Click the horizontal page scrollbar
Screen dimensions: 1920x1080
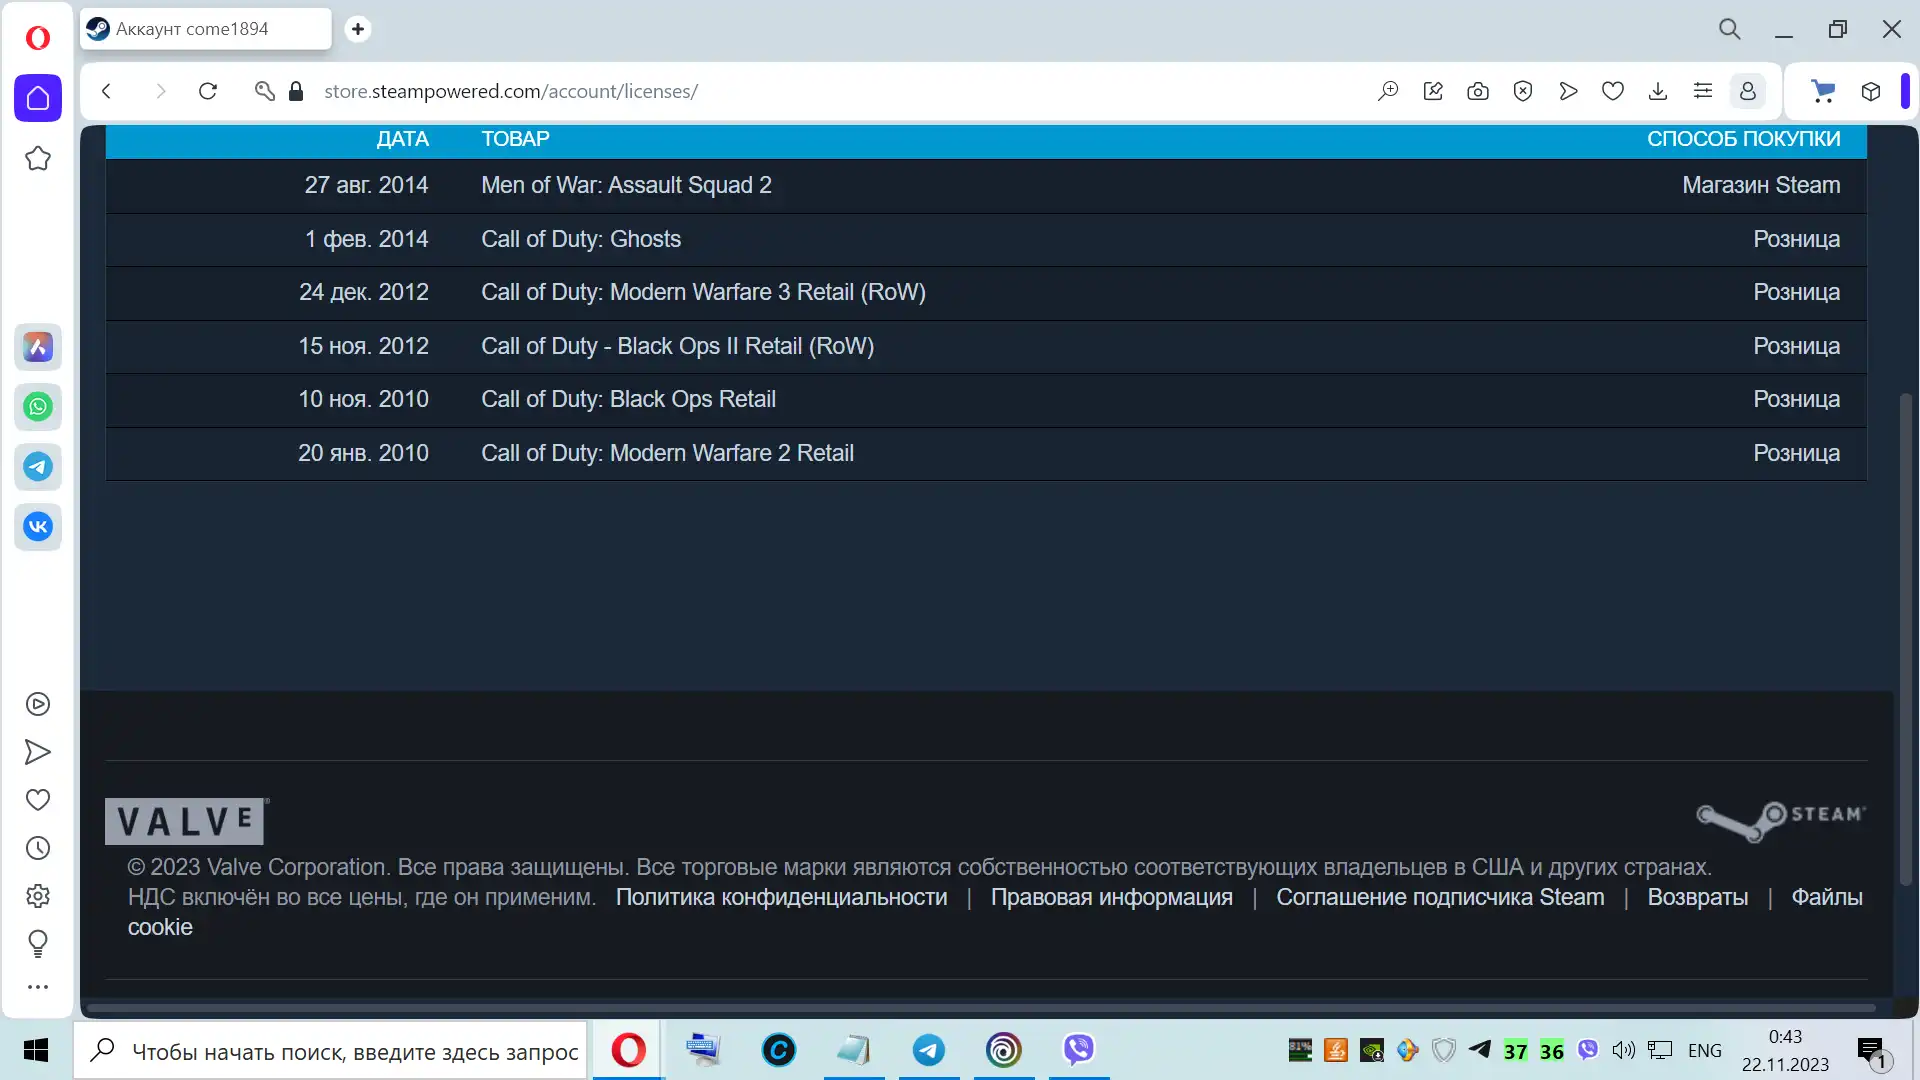pyautogui.click(x=980, y=1007)
